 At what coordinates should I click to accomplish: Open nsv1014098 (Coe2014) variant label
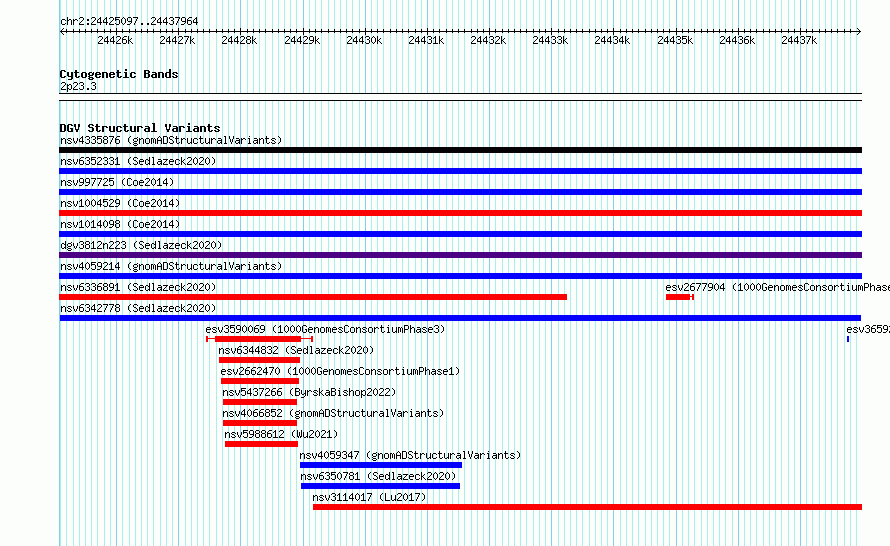120,224
